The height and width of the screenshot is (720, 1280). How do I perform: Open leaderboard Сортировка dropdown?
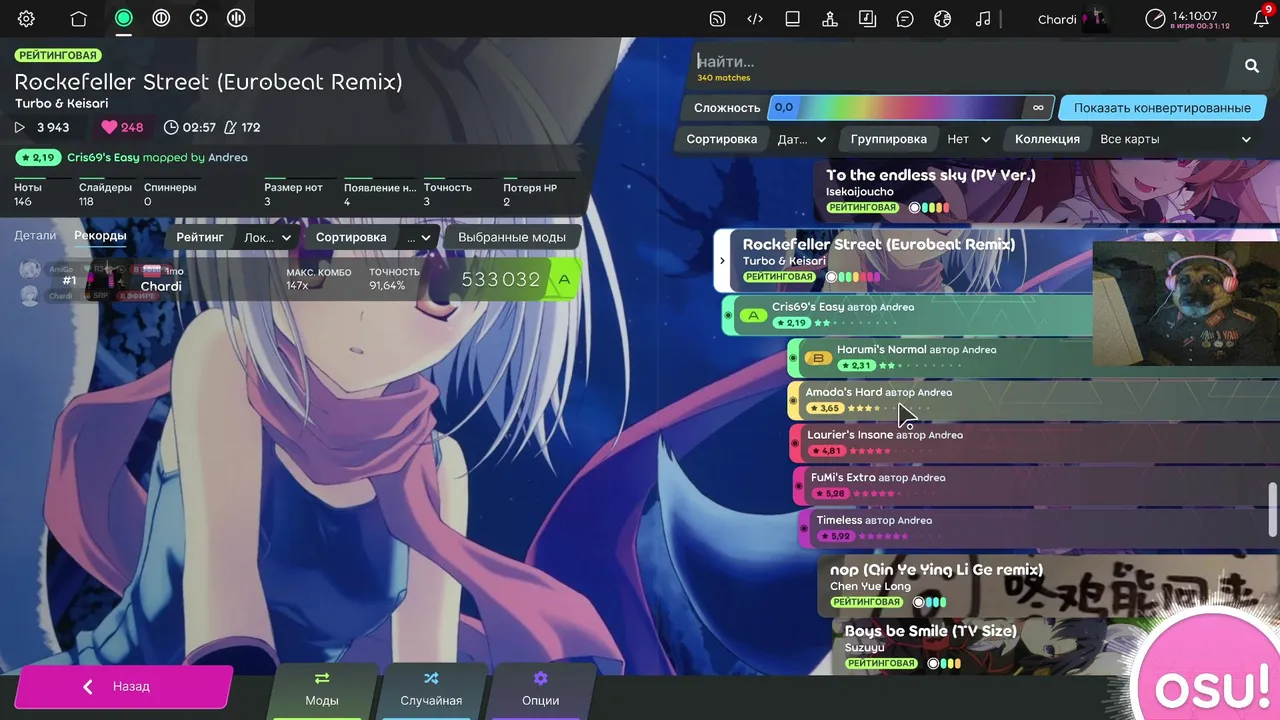pyautogui.click(x=417, y=237)
